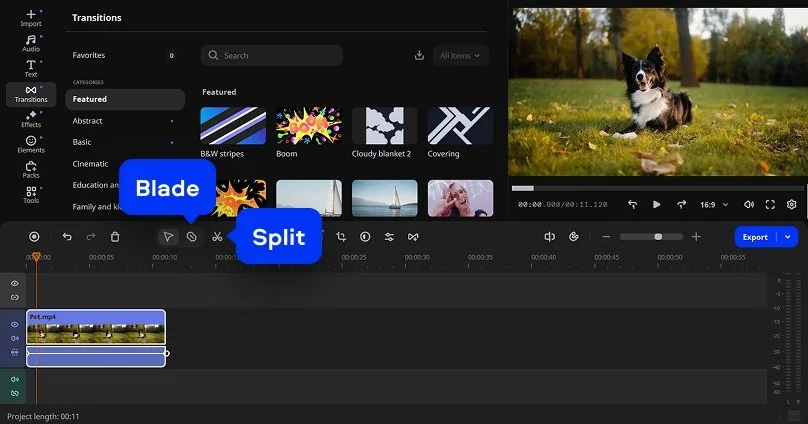Select the Abstract transitions category
This screenshot has height=424, width=808.
(88, 121)
